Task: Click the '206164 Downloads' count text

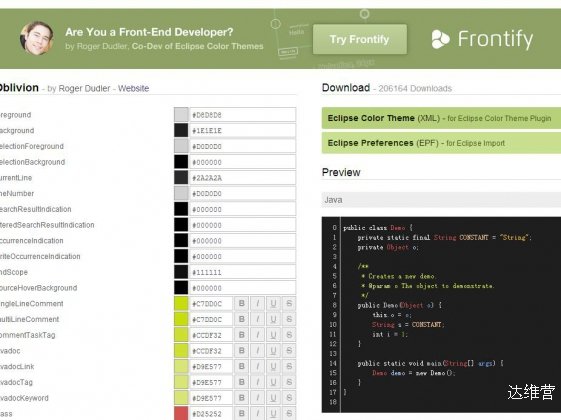Action: [x=415, y=88]
